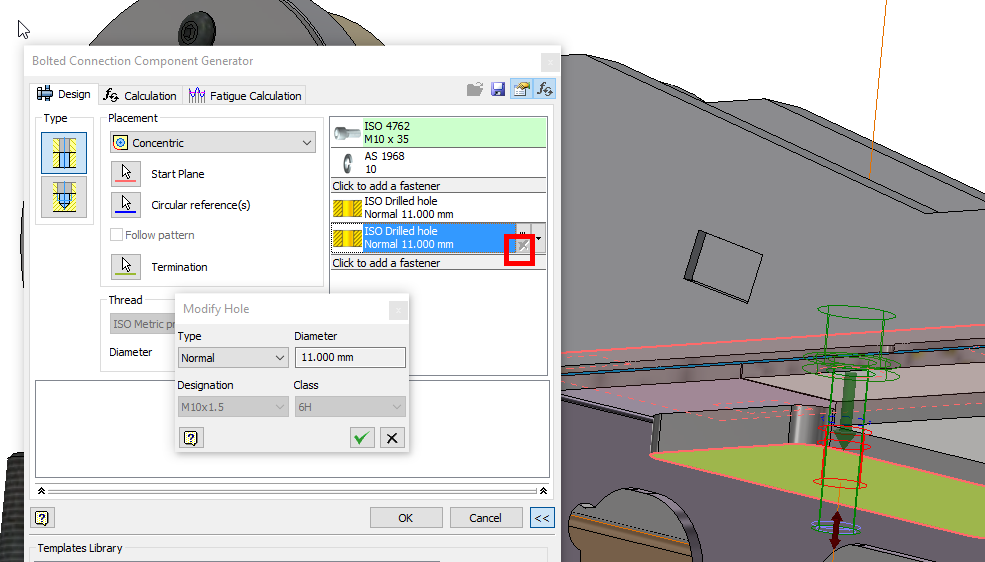Collapse Templates Library with << button
Viewport: 985px width, 562px height.
(542, 518)
